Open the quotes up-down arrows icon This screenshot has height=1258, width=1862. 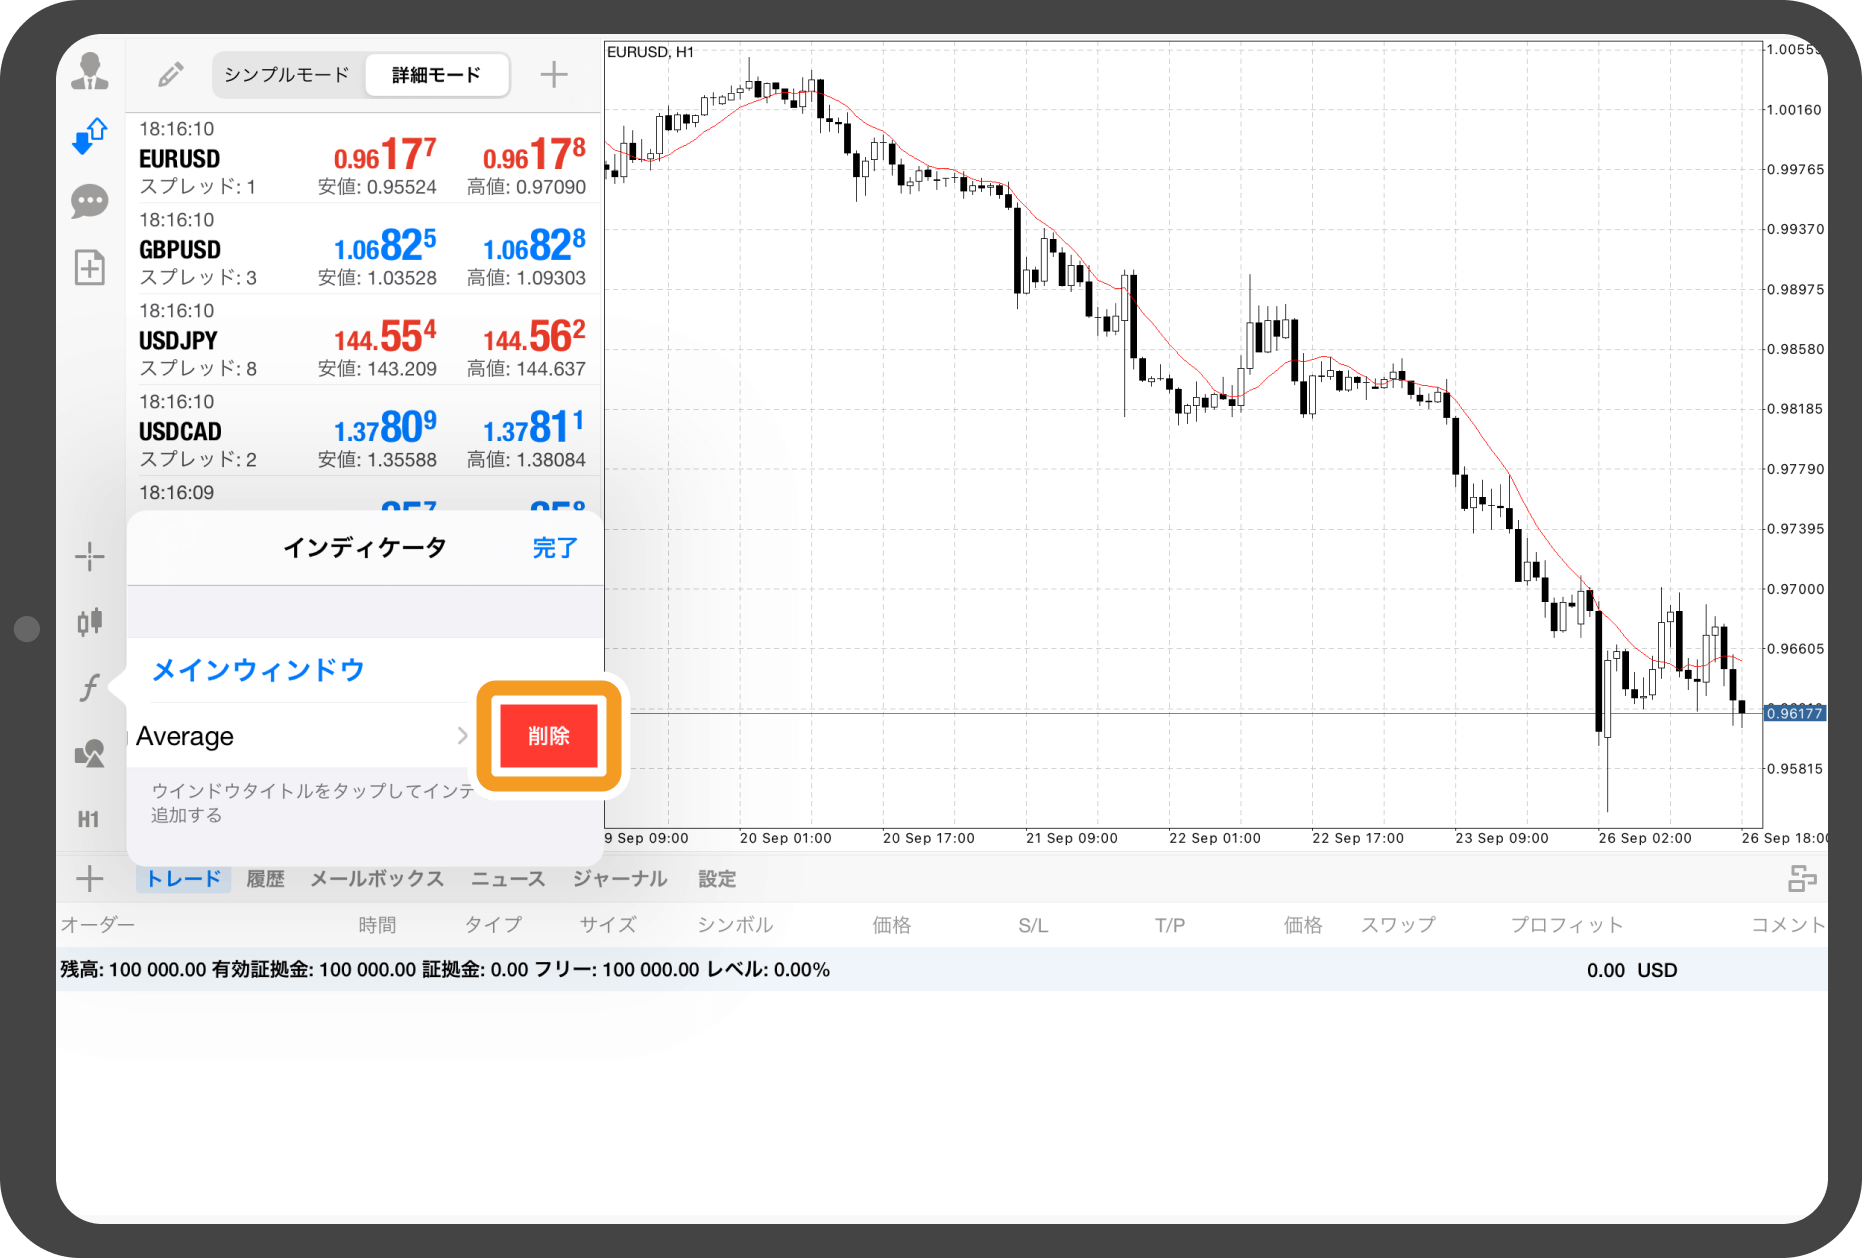point(90,136)
